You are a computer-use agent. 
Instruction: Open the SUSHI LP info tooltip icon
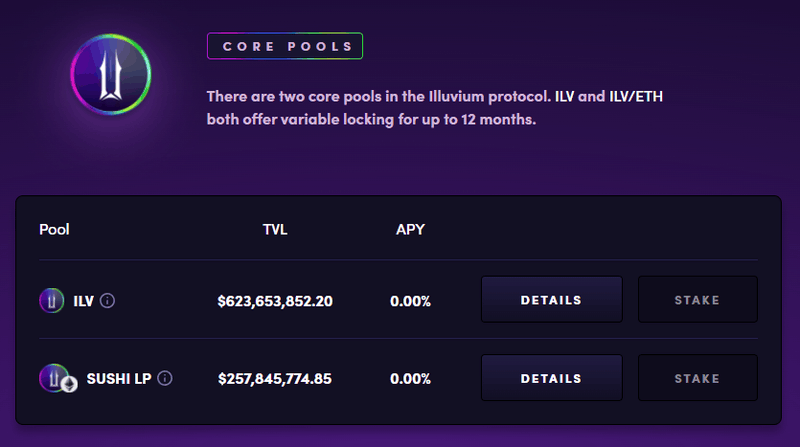[x=165, y=379]
